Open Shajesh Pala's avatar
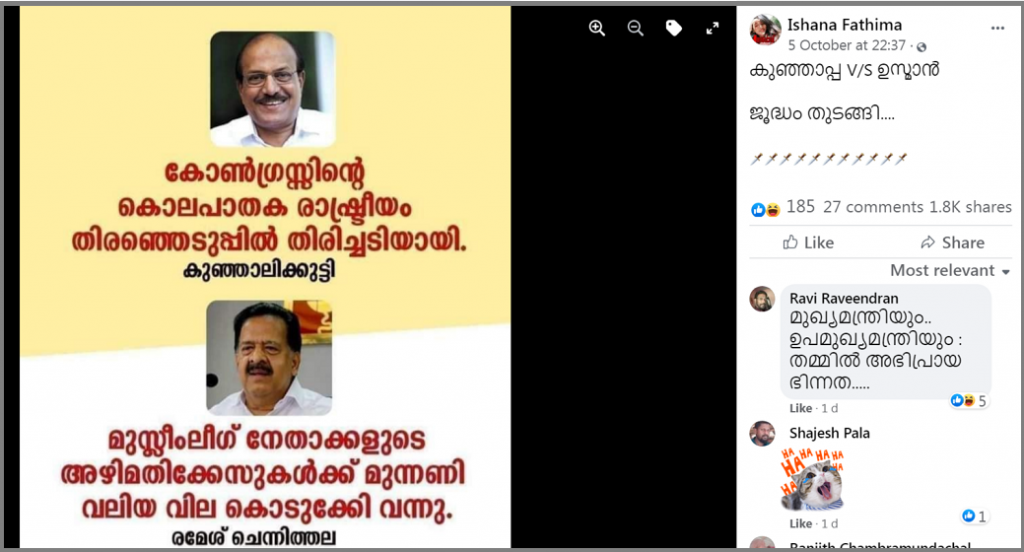Image resolution: width=1024 pixels, height=552 pixels. point(762,434)
